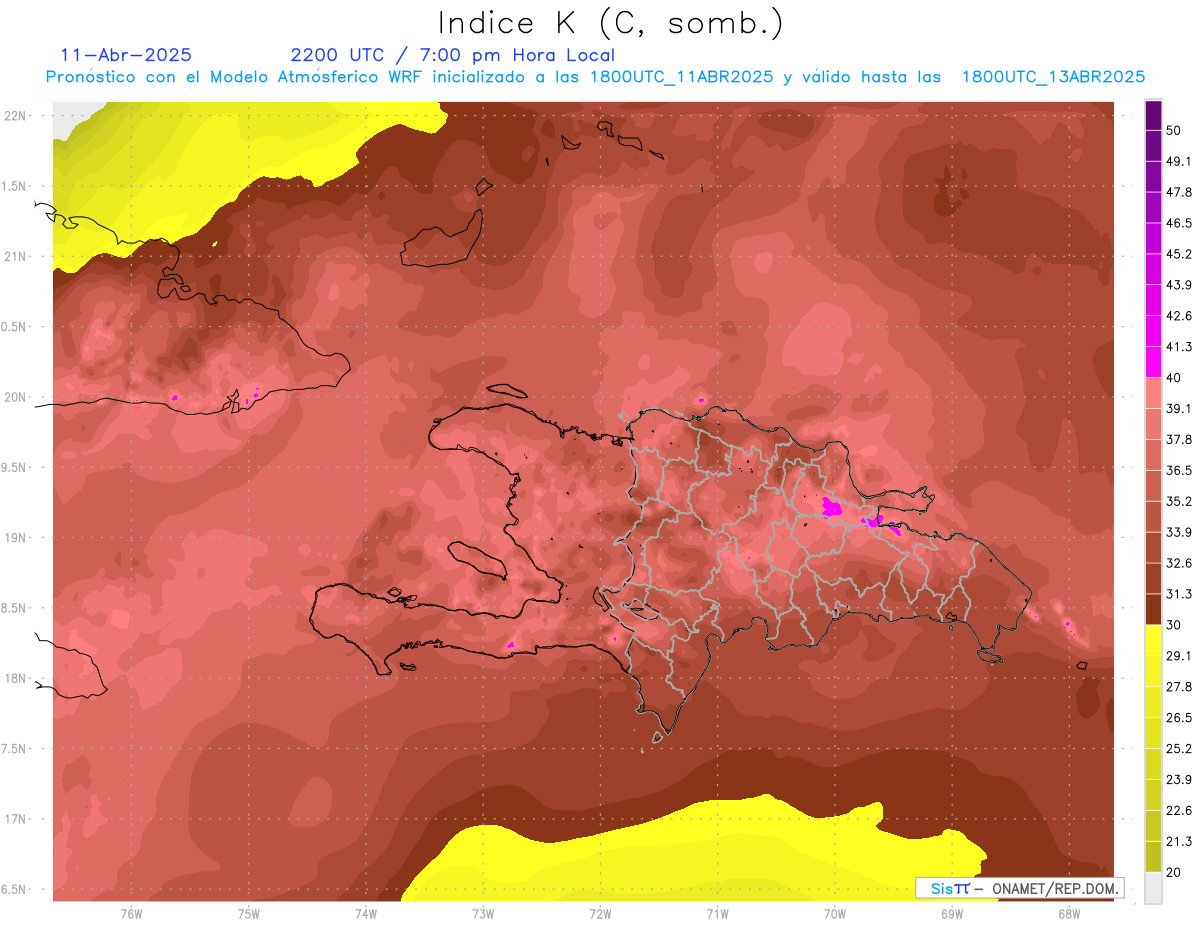Click '2200 UTC / 7:00 pm Hora Local'

(453, 55)
